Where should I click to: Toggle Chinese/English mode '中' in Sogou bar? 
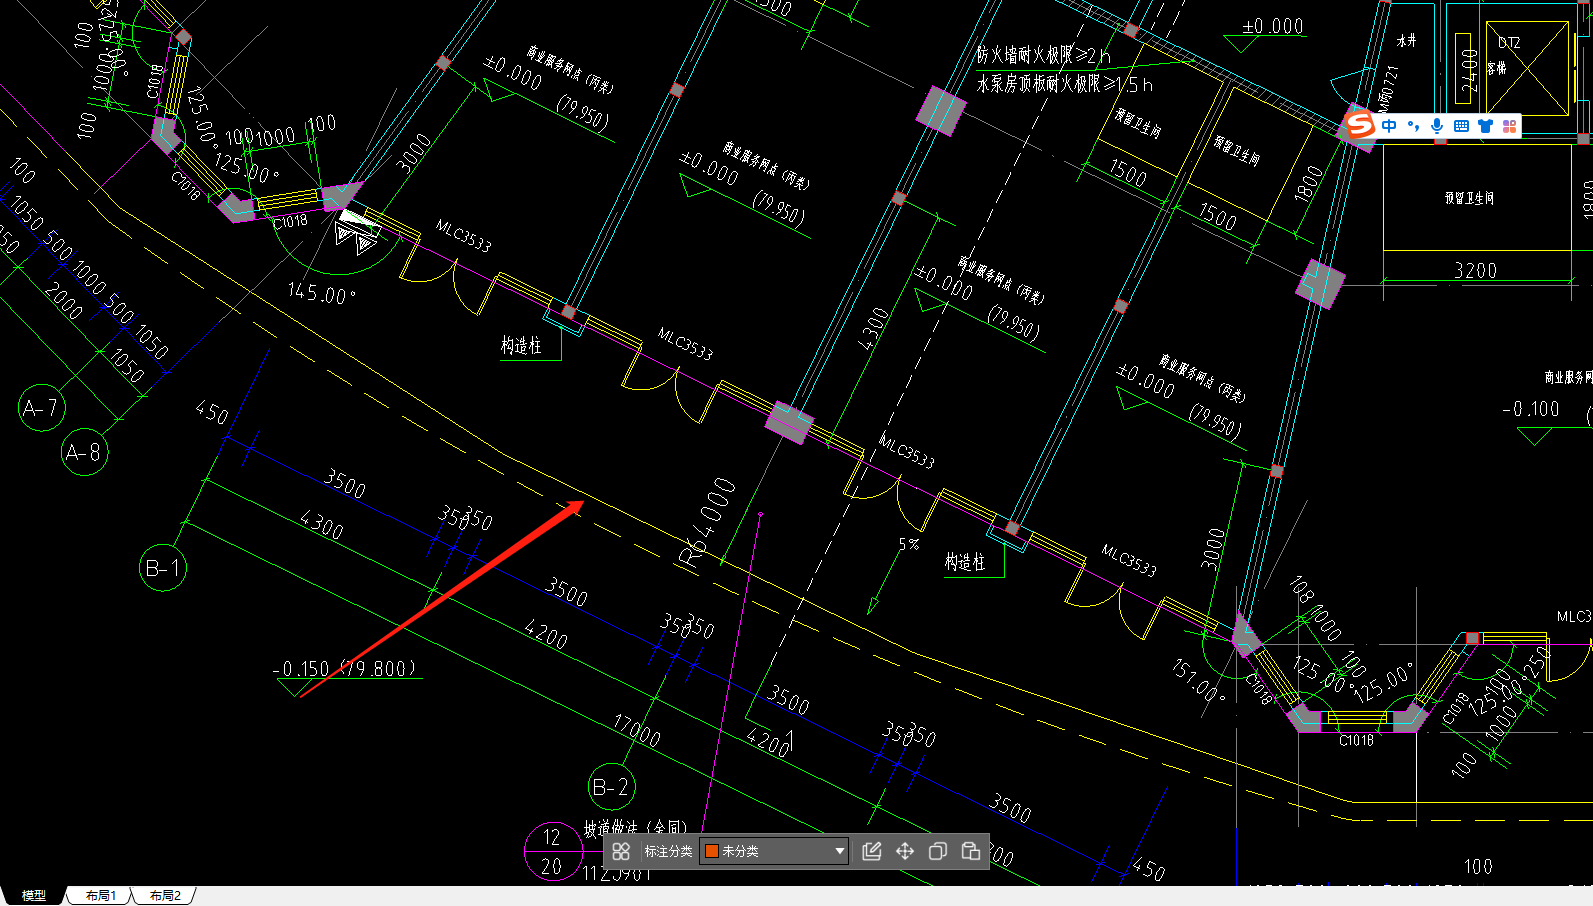tap(1389, 125)
